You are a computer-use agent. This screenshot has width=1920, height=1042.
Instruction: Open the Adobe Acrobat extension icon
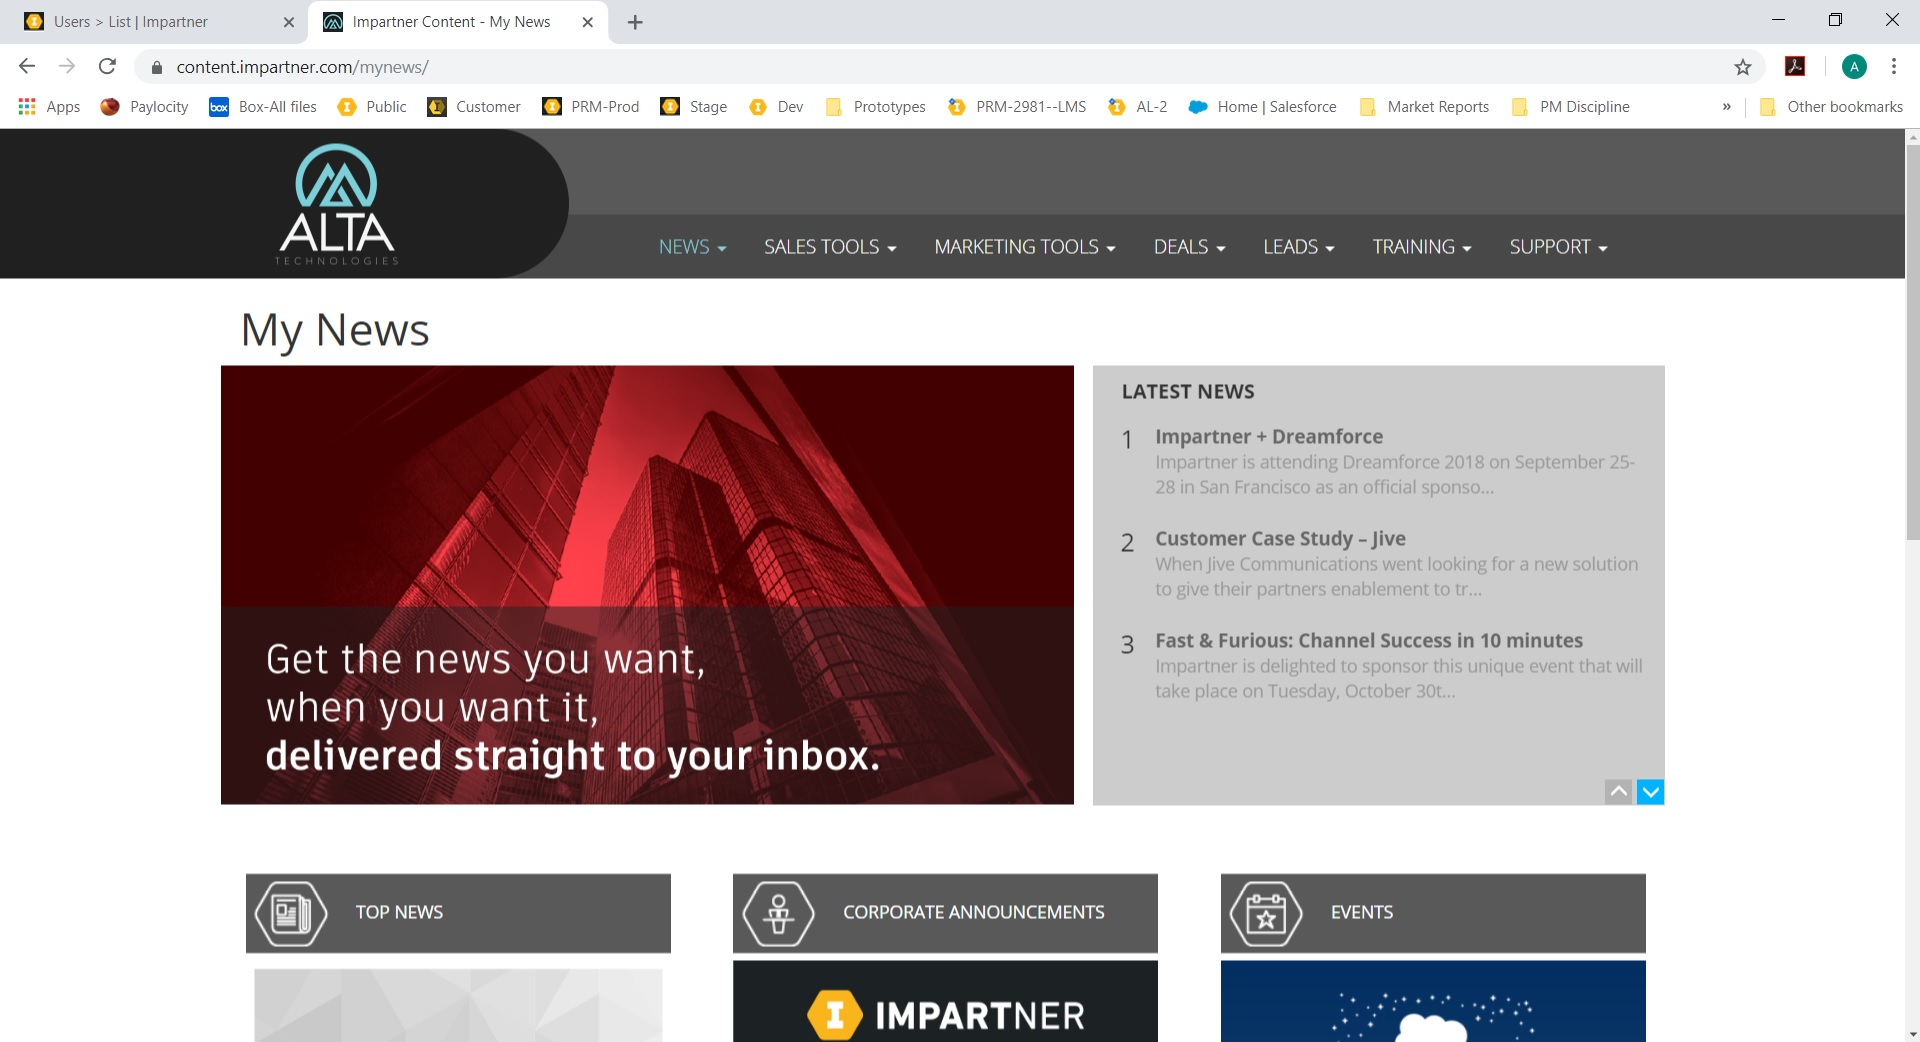[1795, 67]
